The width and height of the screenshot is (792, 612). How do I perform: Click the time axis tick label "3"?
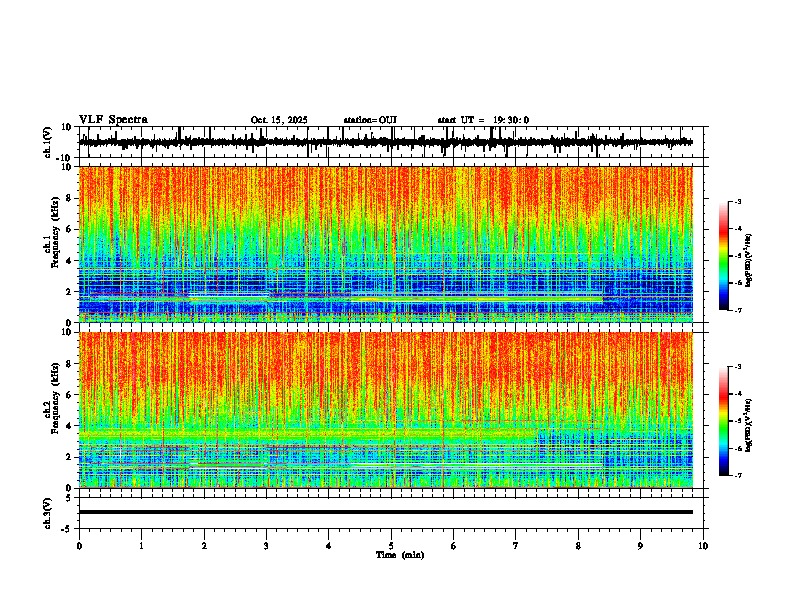[266, 546]
